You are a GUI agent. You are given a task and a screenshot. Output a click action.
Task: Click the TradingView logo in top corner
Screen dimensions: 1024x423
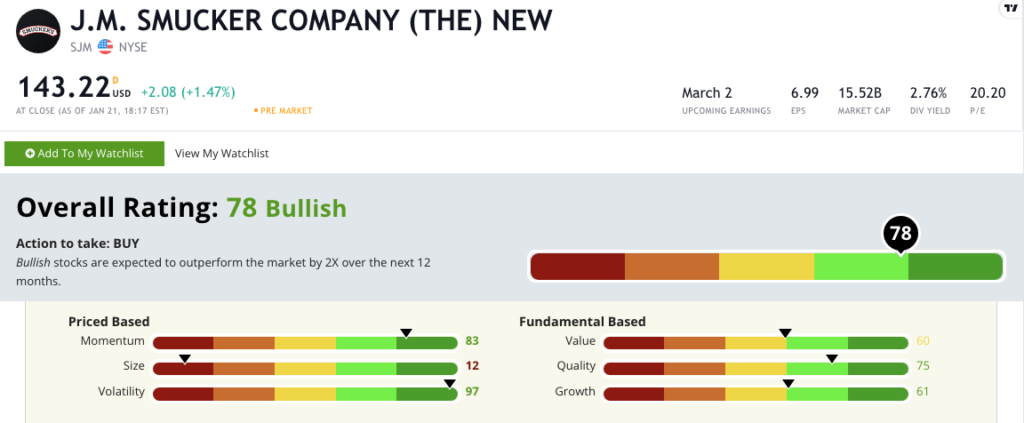1012,8
